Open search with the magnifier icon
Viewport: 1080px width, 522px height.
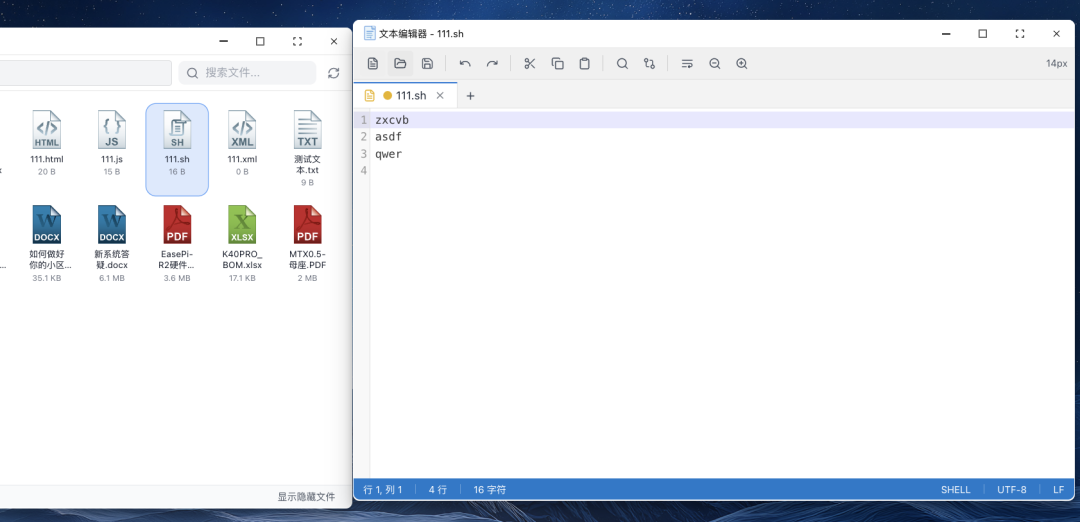[x=622, y=63]
